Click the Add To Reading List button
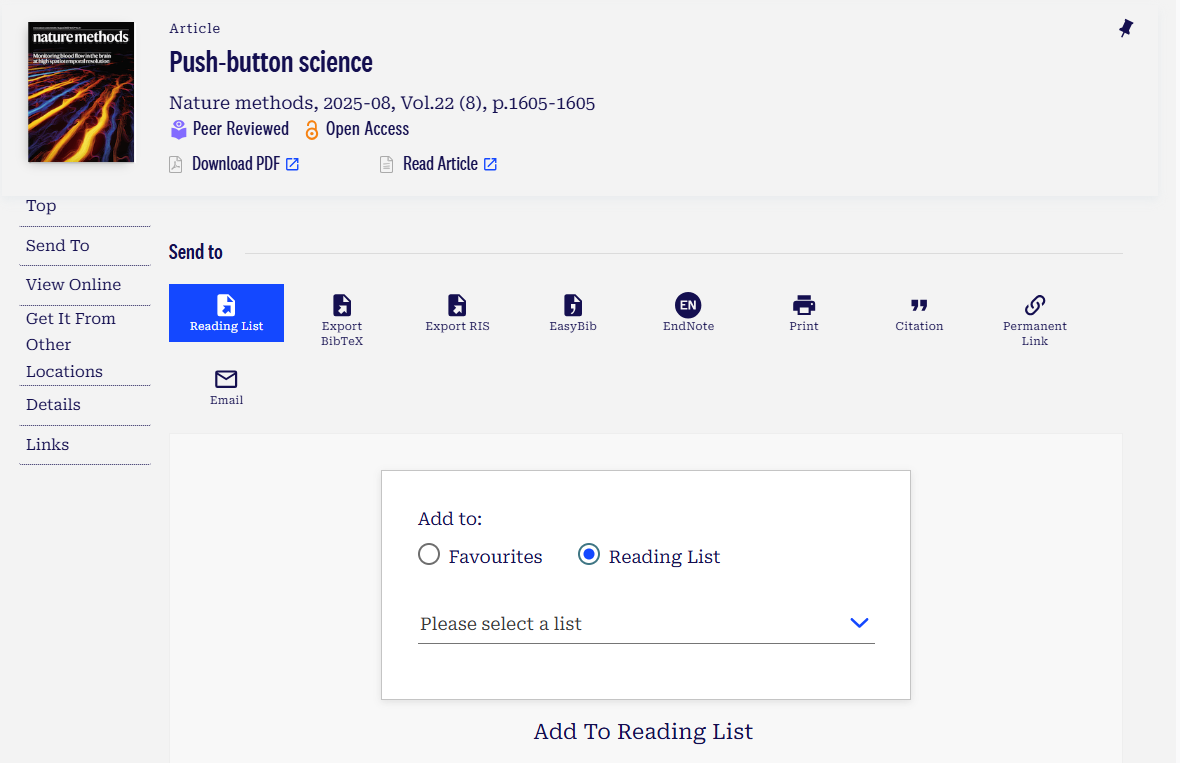The width and height of the screenshot is (1180, 763). tap(643, 731)
